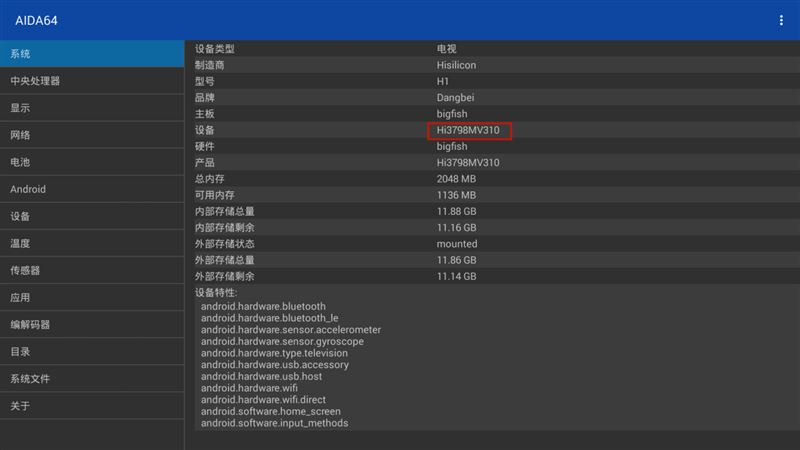Open the three-dot overflow menu
This screenshot has width=800, height=450.
pos(781,20)
